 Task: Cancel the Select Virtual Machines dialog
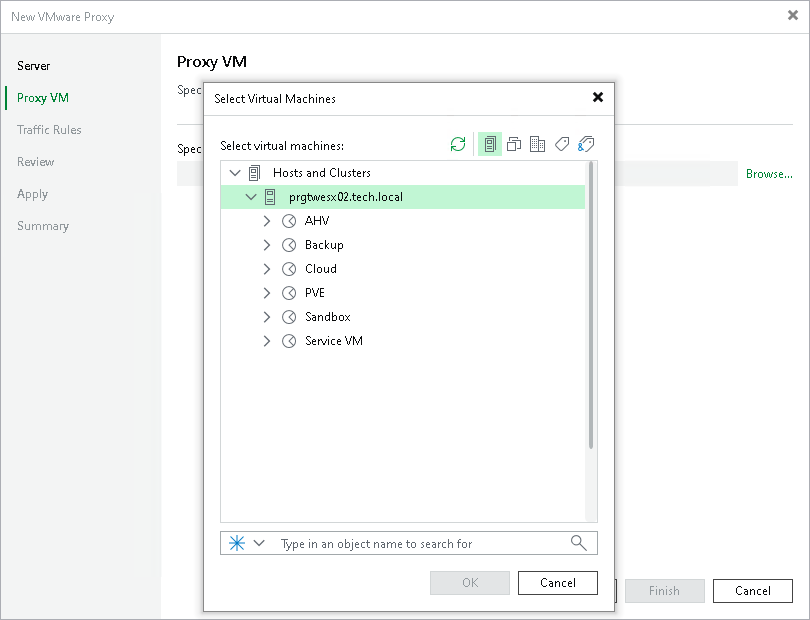click(x=557, y=583)
